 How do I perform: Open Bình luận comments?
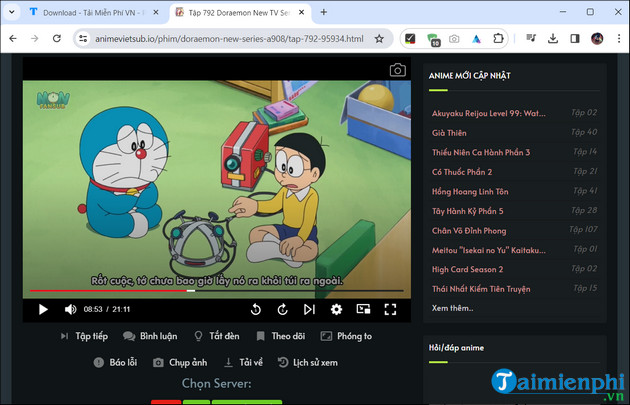pyautogui.click(x=150, y=336)
